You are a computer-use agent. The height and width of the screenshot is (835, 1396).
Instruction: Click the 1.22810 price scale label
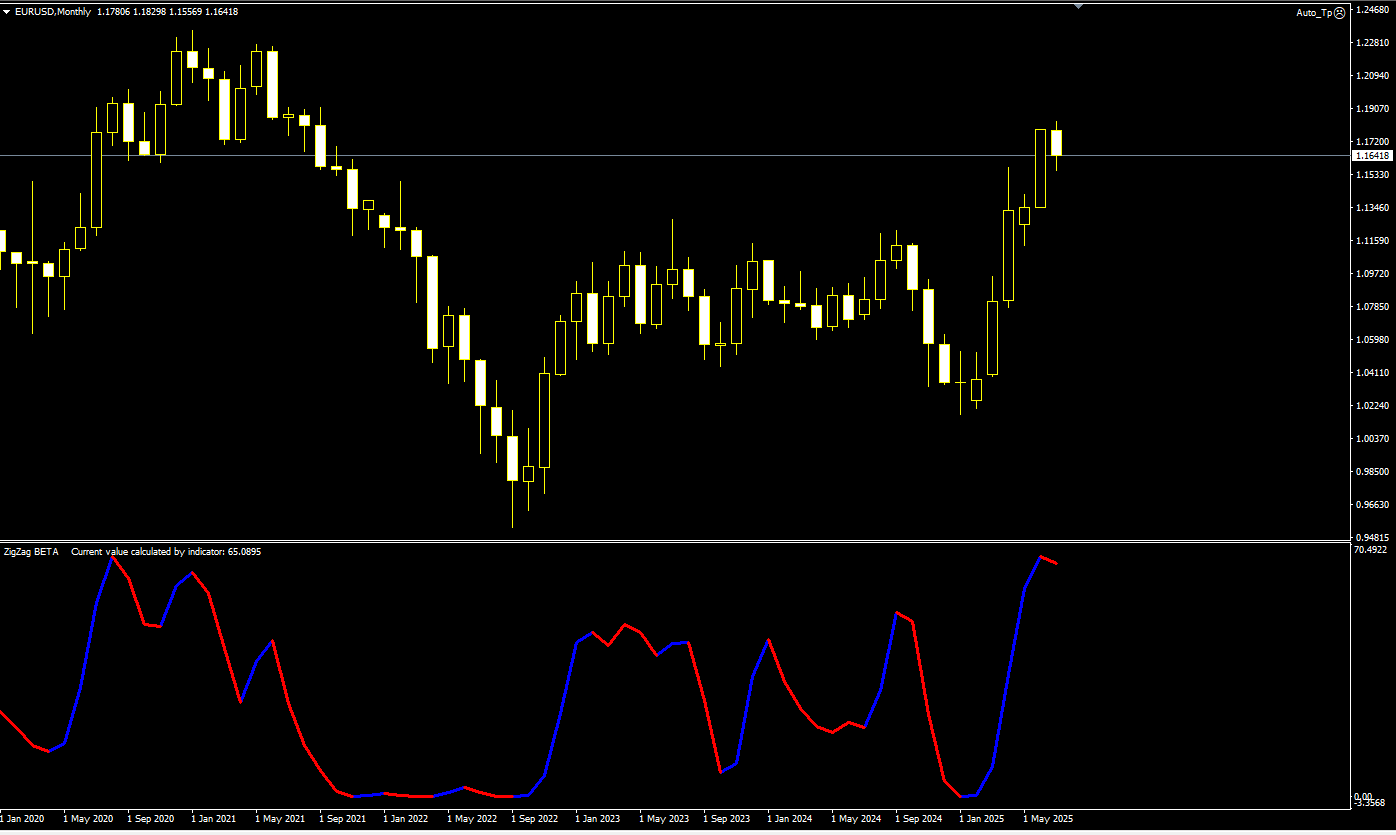[1373, 43]
